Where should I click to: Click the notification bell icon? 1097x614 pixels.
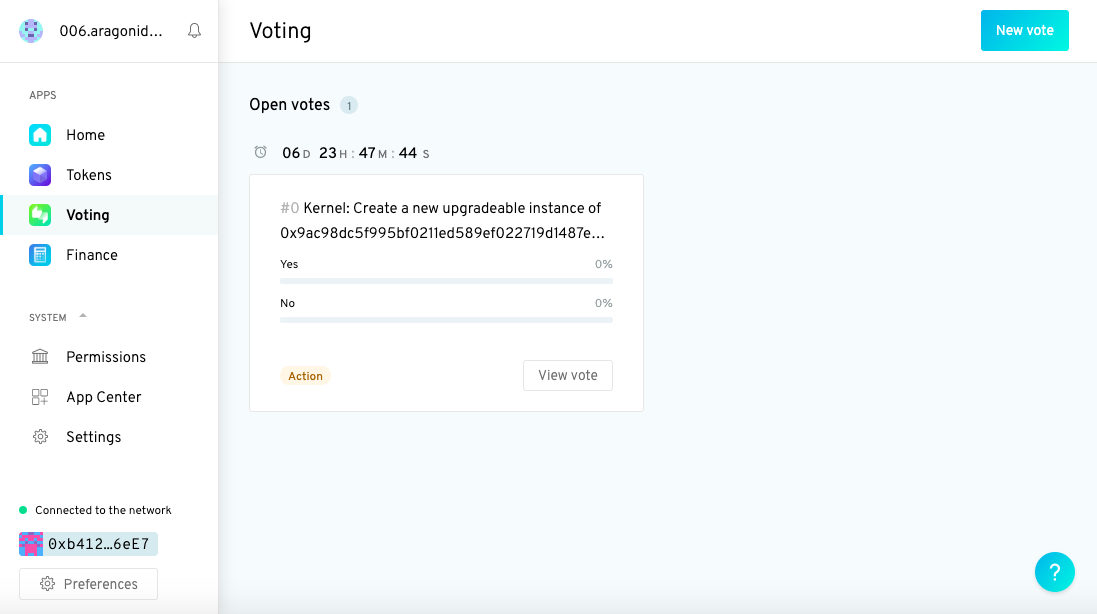click(195, 31)
